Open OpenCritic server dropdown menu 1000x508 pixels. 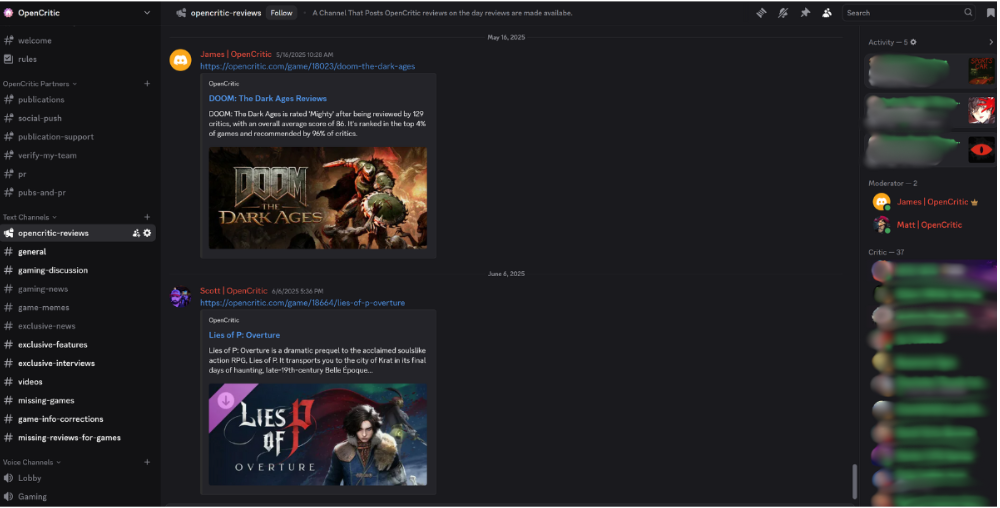click(x=147, y=13)
